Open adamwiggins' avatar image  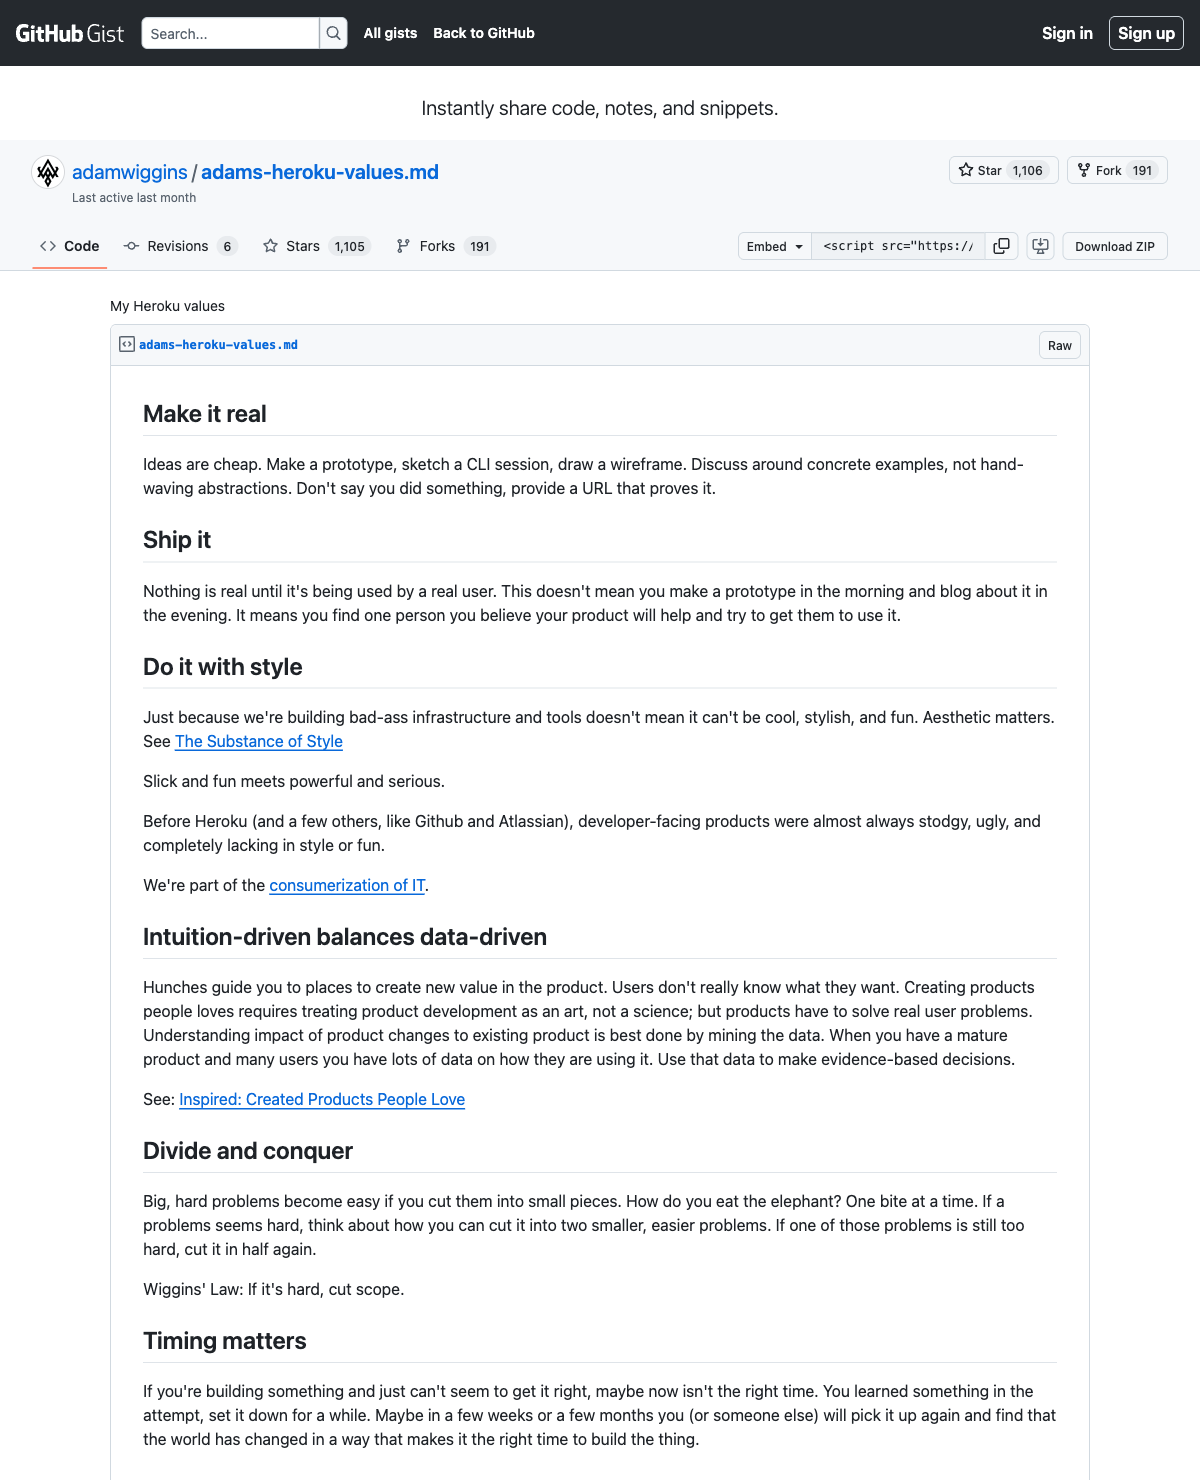(x=47, y=172)
